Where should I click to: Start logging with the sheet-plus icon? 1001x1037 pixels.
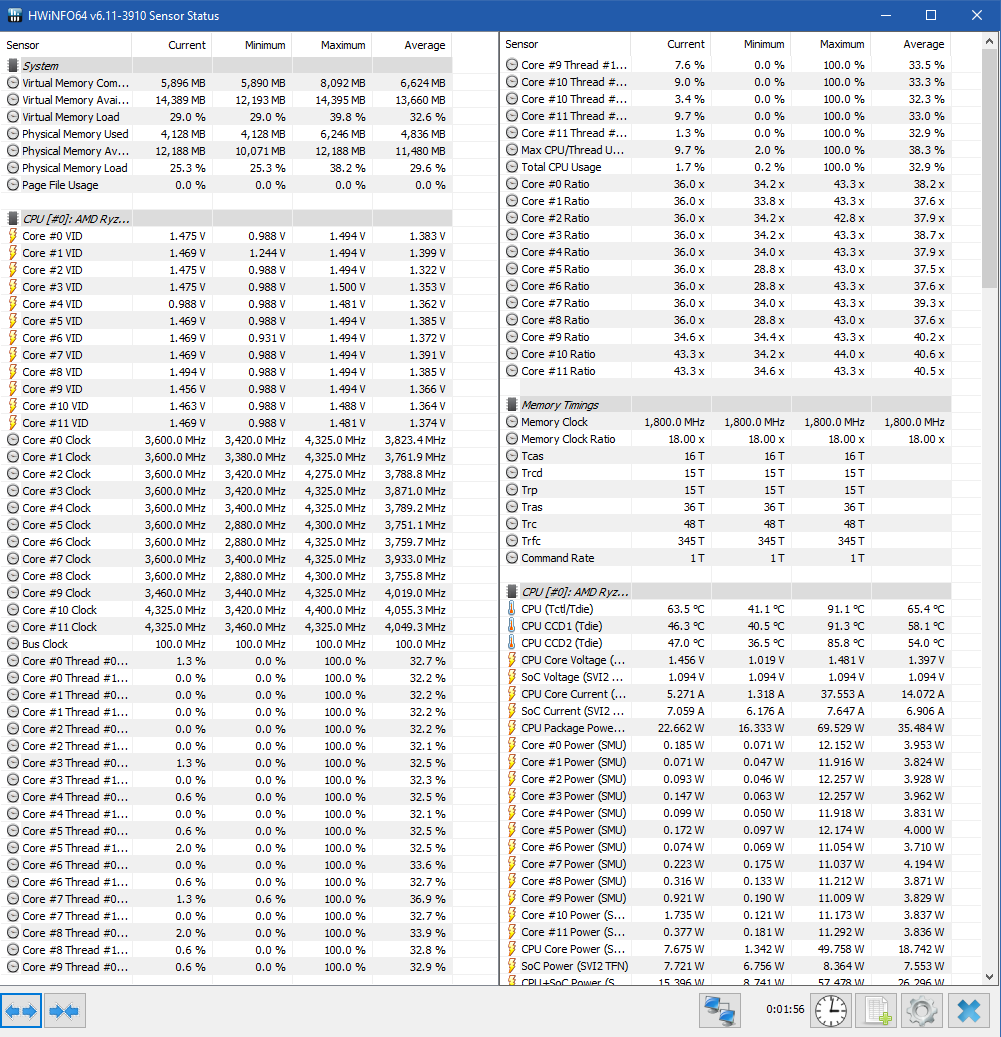[x=877, y=1011]
